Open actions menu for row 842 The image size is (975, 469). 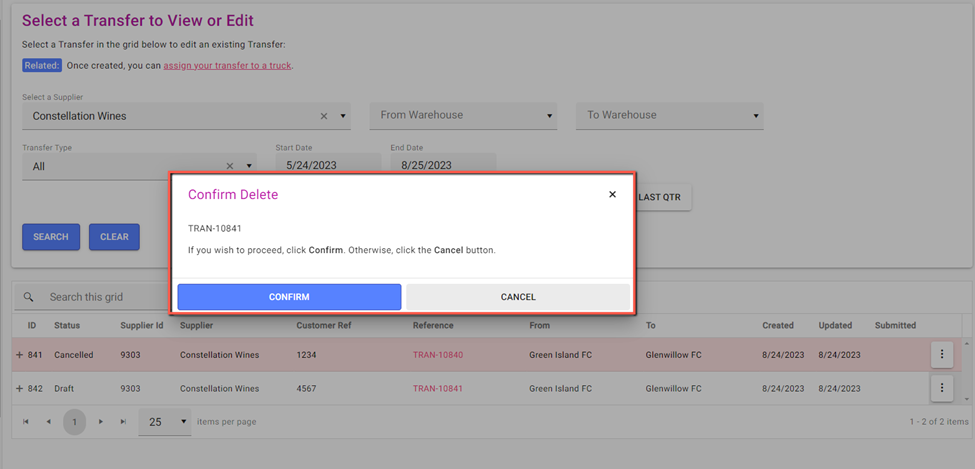pyautogui.click(x=942, y=388)
